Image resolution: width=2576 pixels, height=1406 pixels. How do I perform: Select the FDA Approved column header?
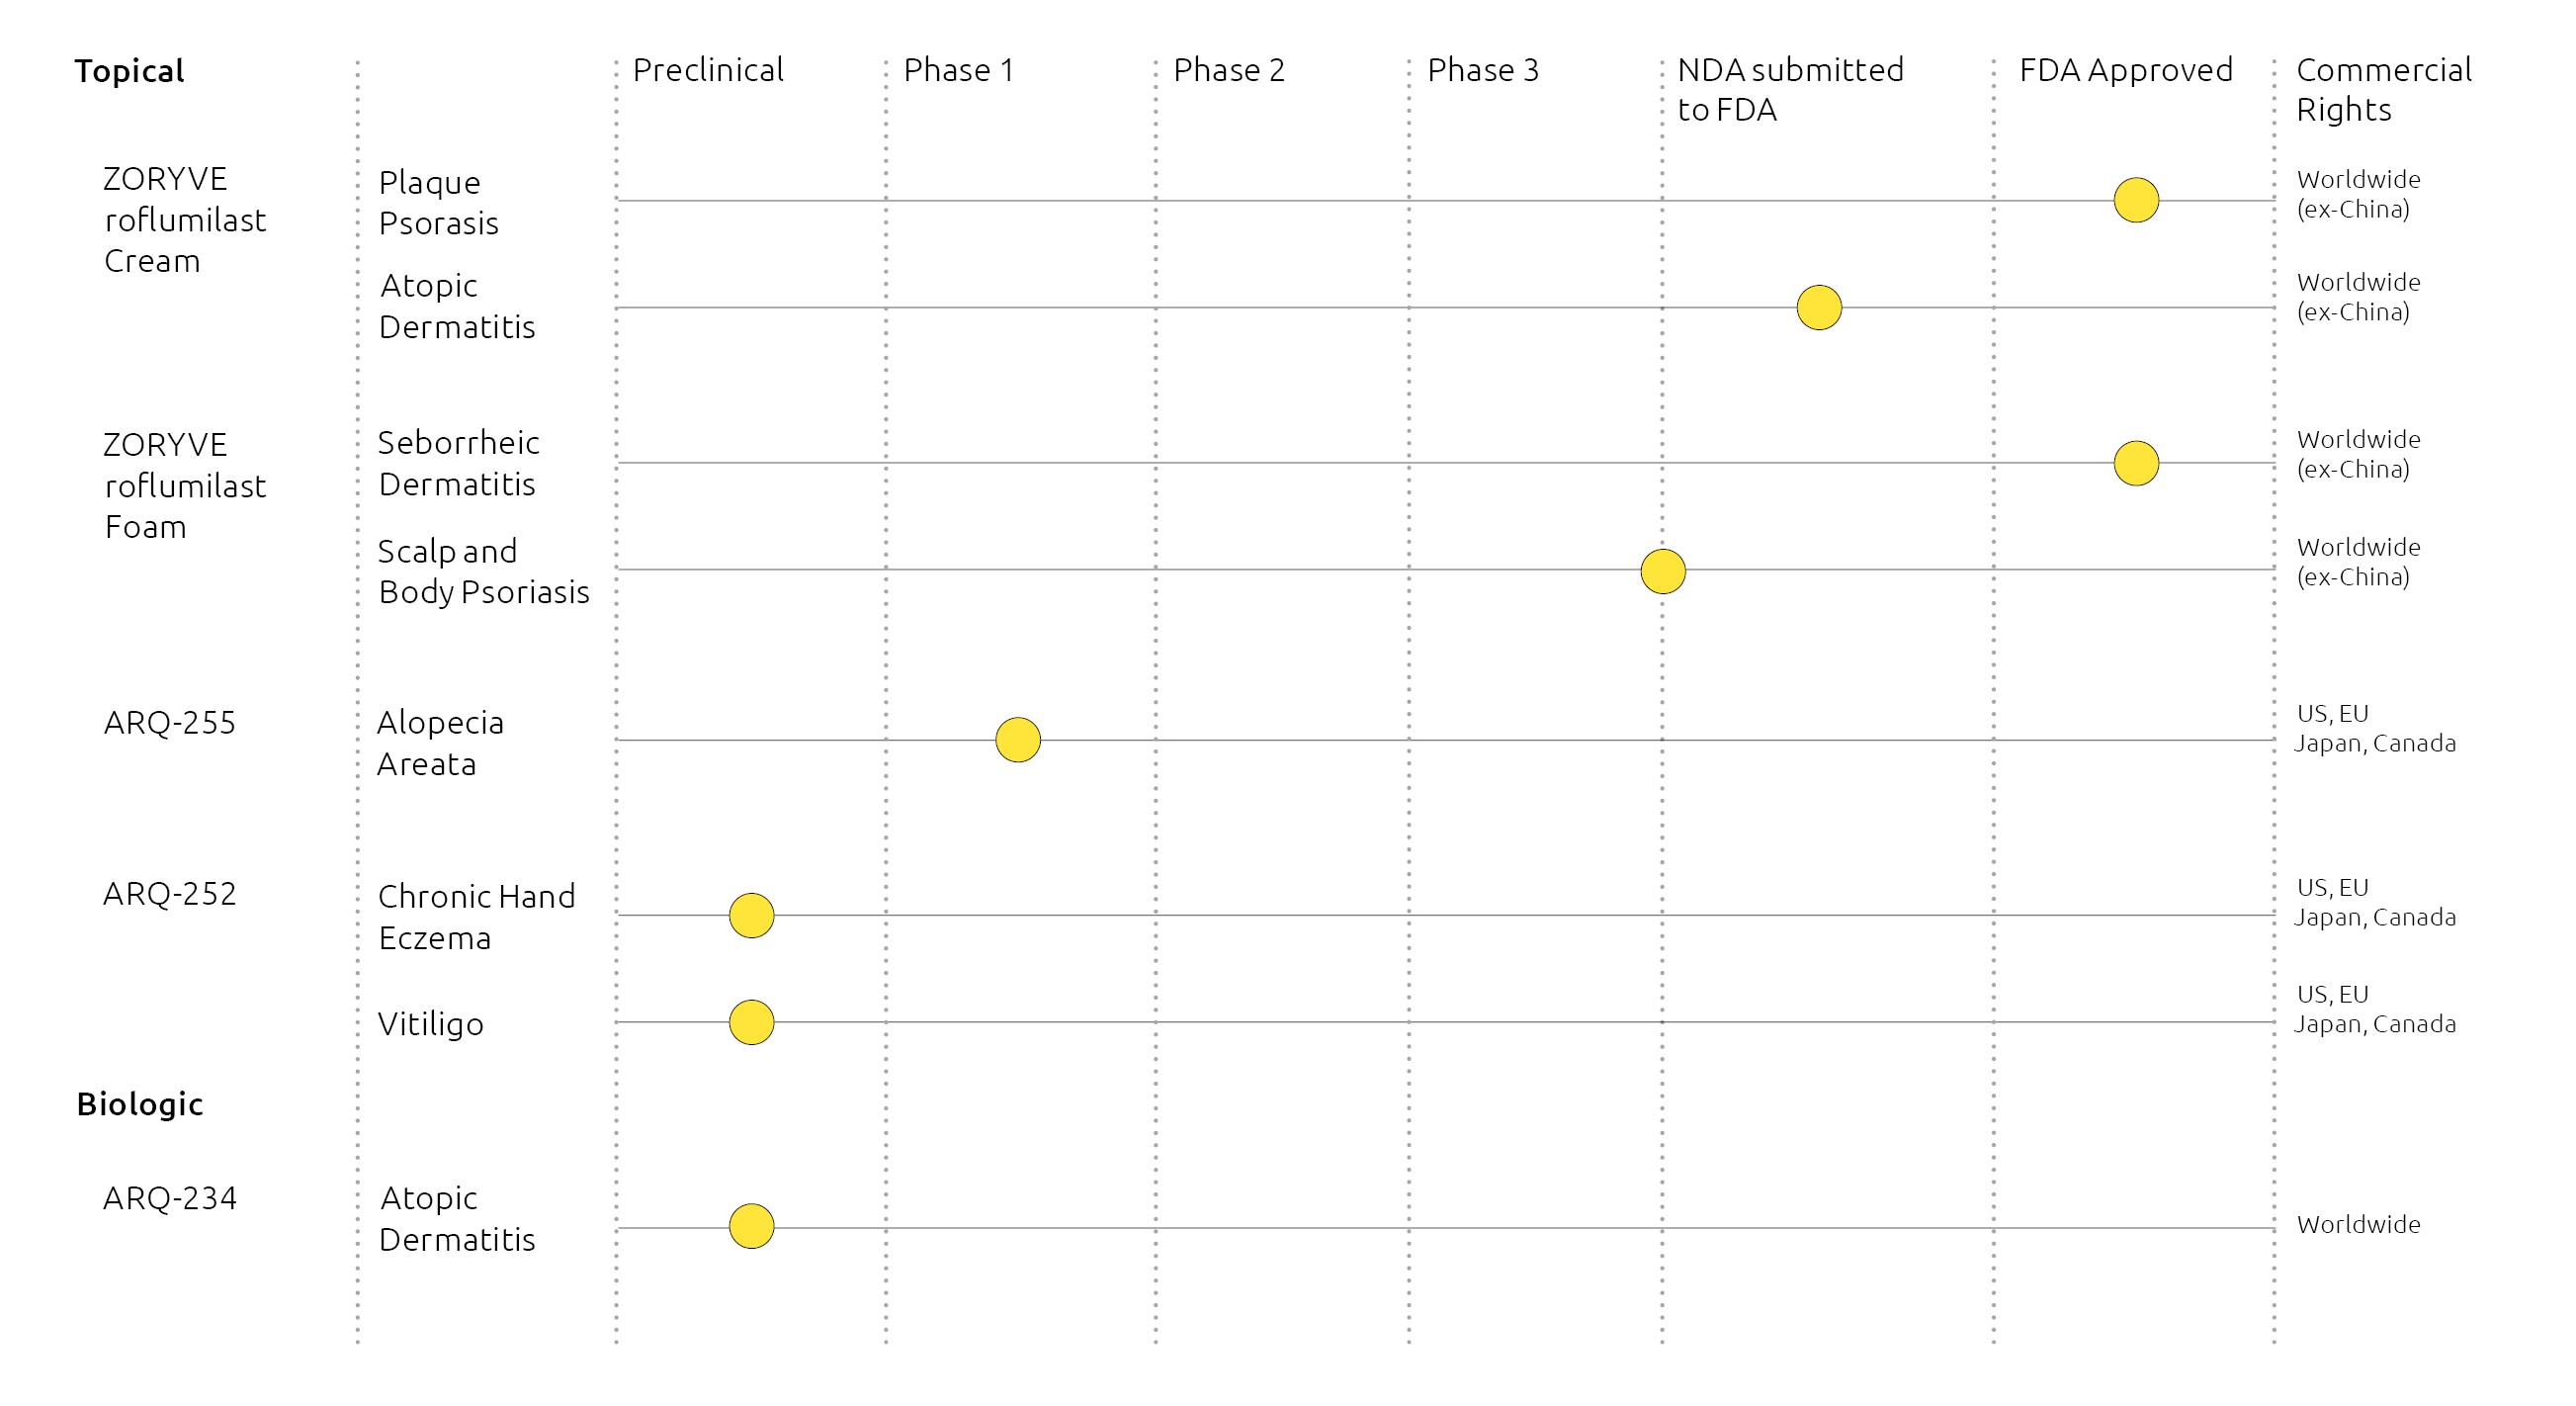tap(2125, 70)
